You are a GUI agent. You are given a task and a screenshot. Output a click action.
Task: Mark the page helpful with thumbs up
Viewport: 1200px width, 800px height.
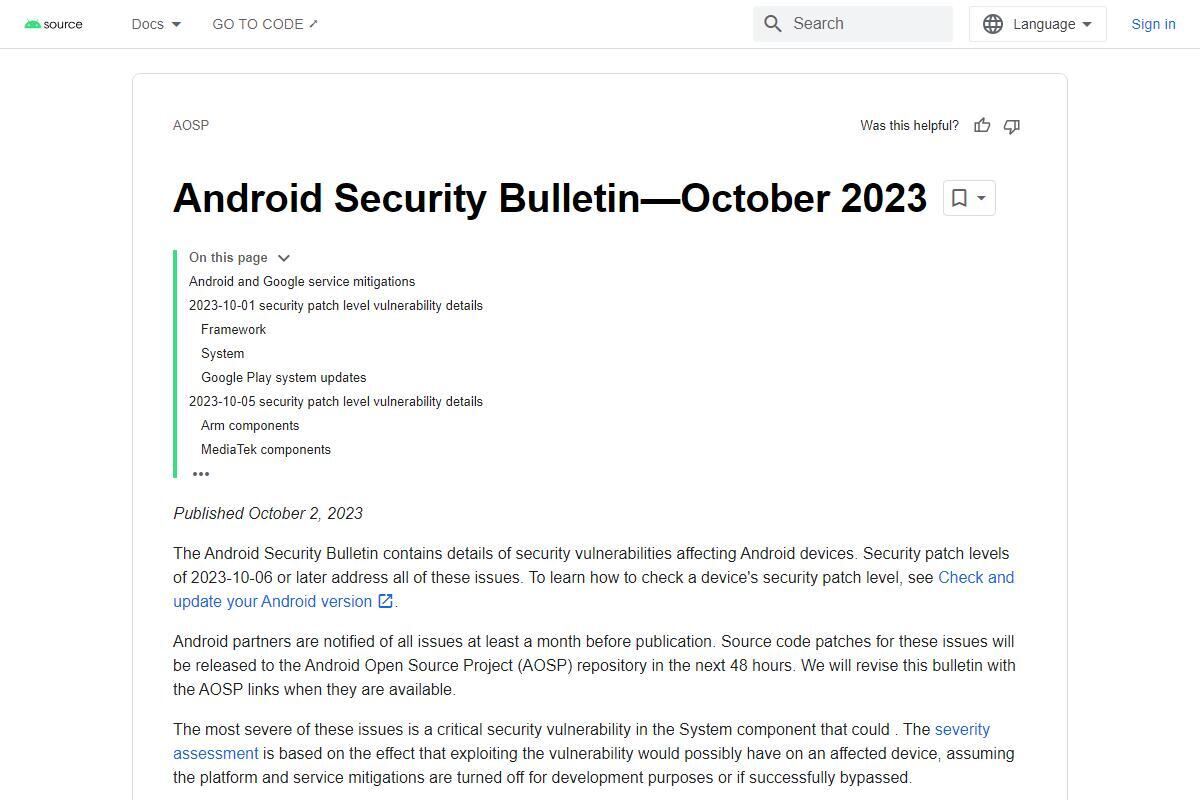click(x=982, y=125)
